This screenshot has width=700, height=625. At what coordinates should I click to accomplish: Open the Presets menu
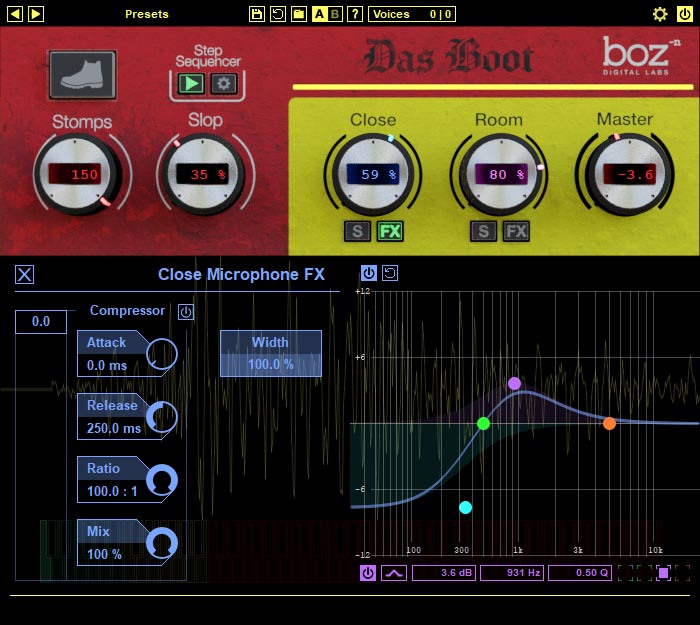point(146,14)
